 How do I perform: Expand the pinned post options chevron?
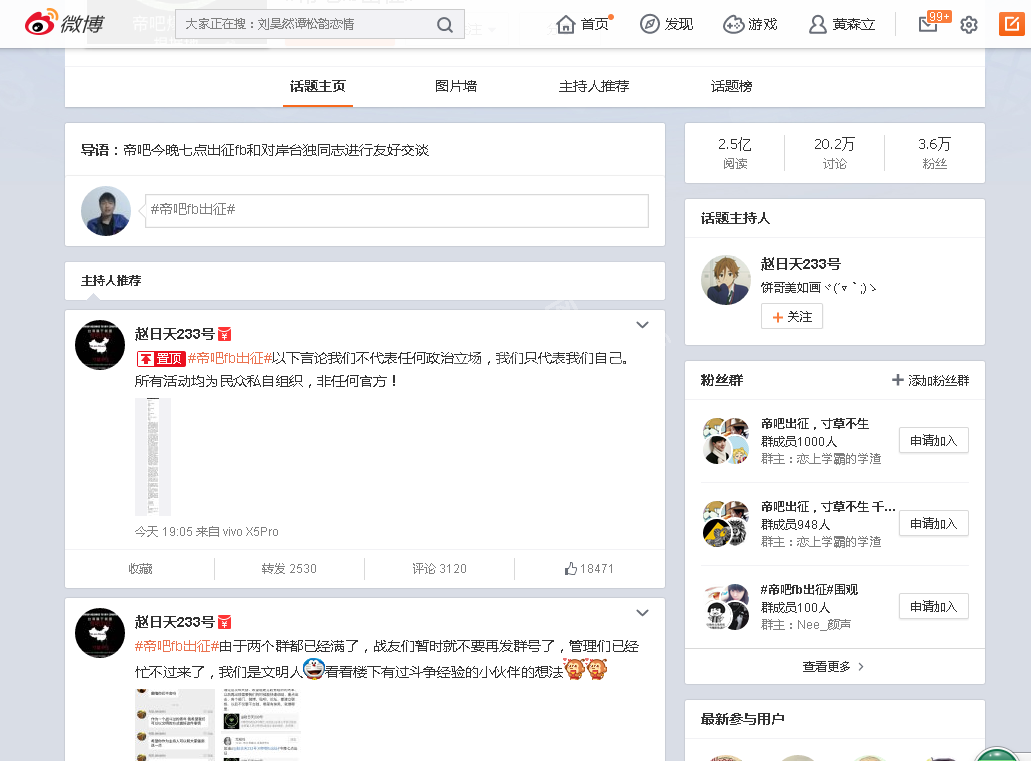pos(642,325)
